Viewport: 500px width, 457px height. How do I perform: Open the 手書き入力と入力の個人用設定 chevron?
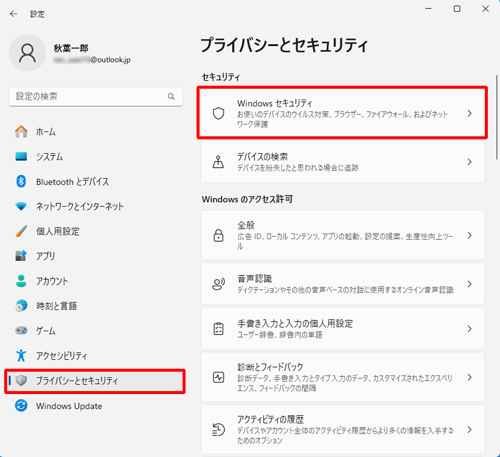tap(469, 329)
